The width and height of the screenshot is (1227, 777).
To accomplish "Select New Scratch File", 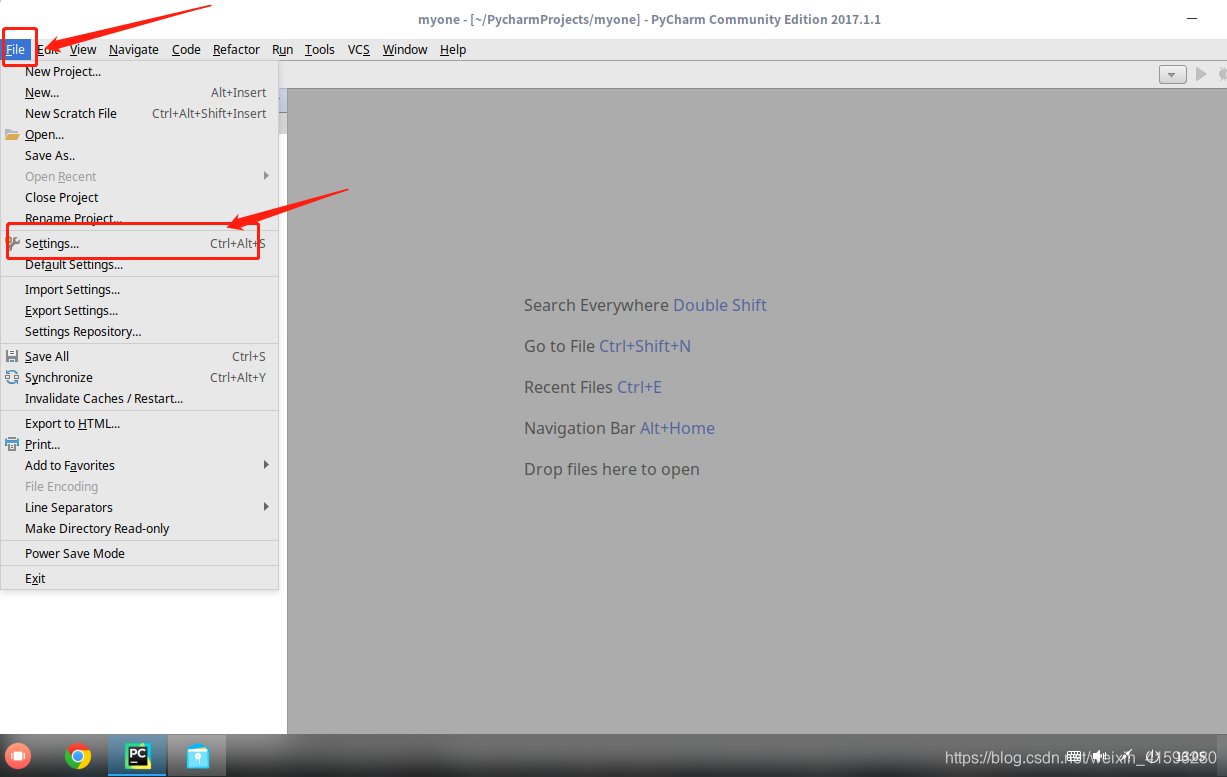I will point(139,113).
